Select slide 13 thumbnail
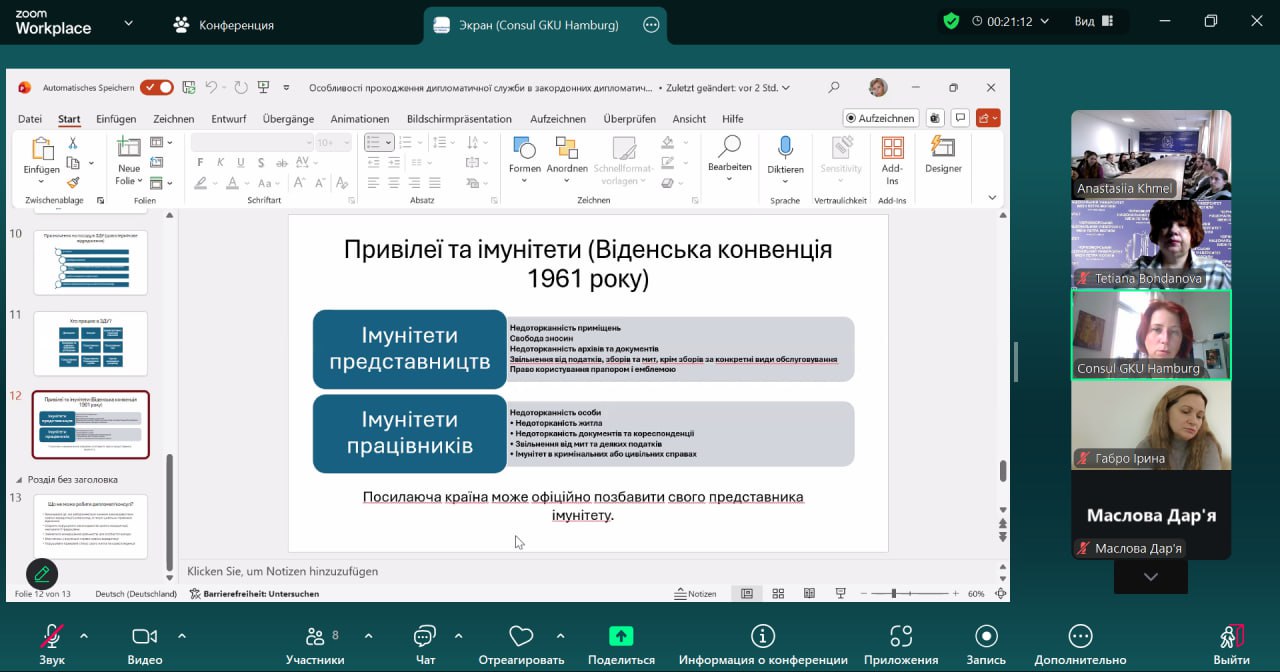Image resolution: width=1280 pixels, height=672 pixels. click(91, 526)
